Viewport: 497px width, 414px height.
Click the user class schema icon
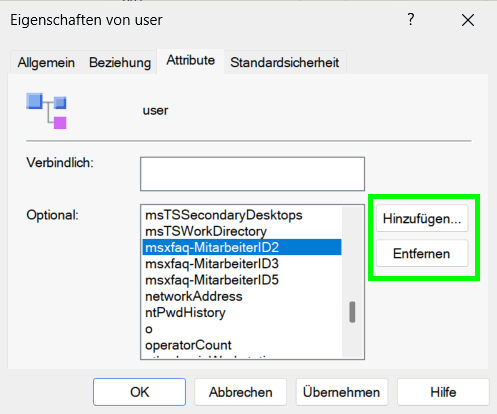coord(46,111)
